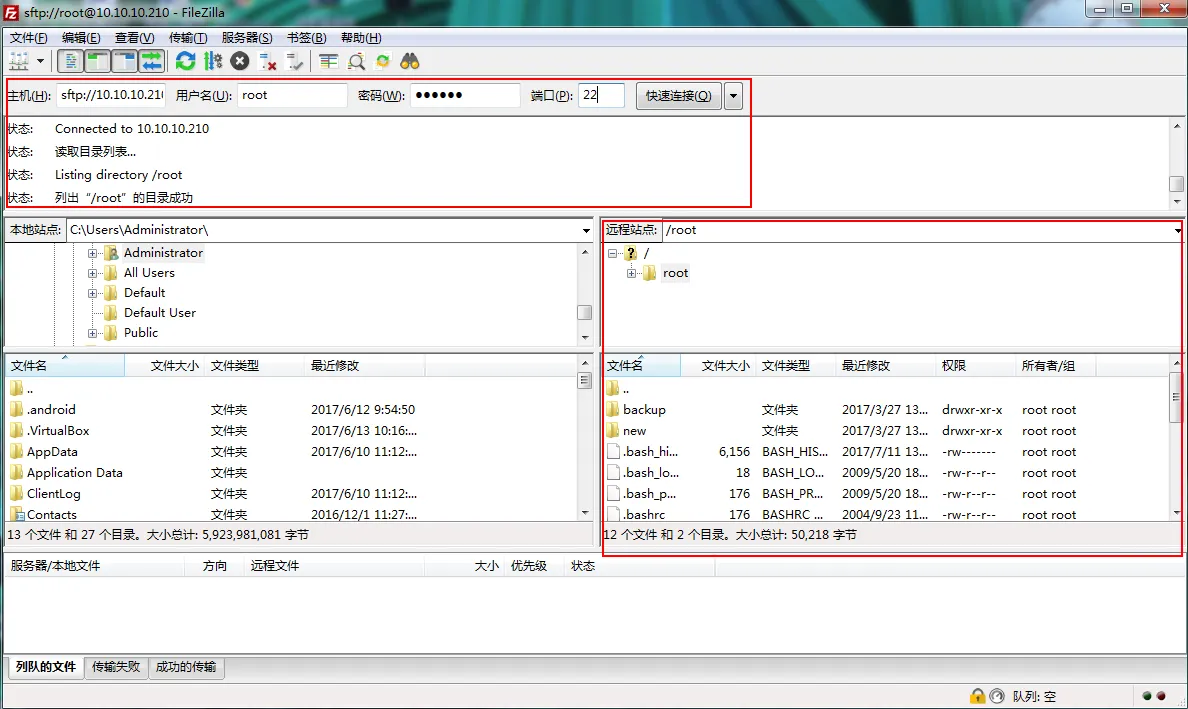This screenshot has width=1188, height=709.
Task: Click the 端口 port field
Action: click(x=601, y=95)
